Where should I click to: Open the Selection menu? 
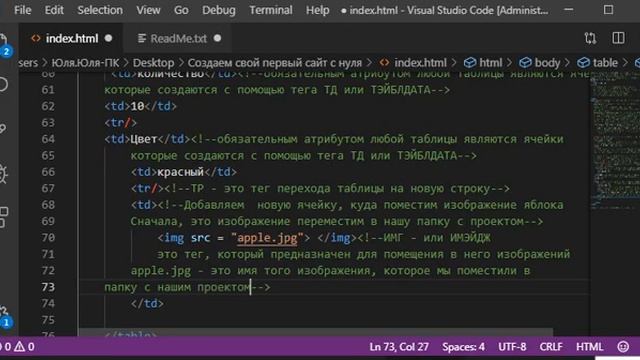tap(100, 10)
